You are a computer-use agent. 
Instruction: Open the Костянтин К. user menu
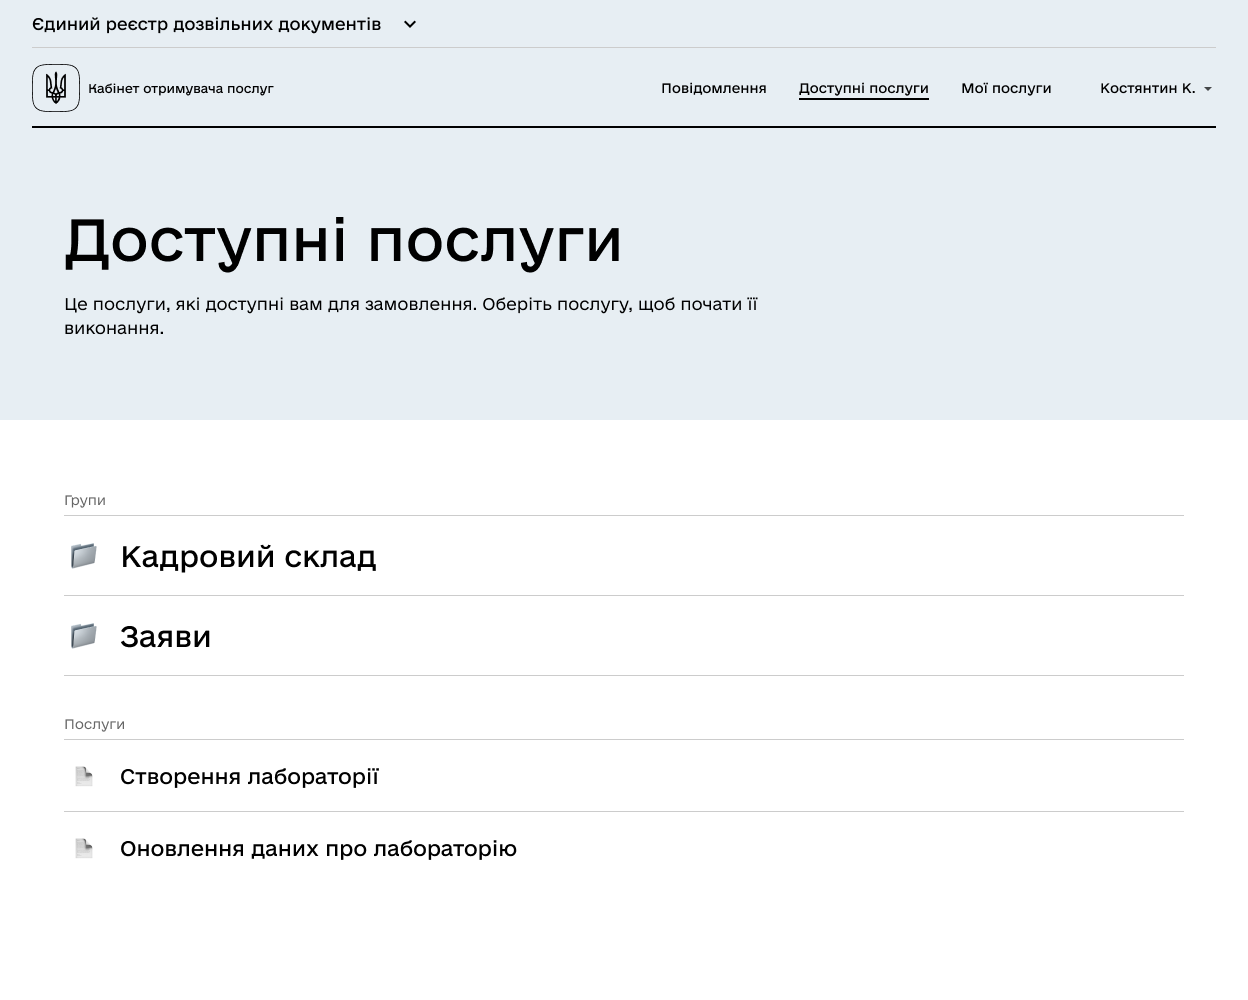(1156, 88)
